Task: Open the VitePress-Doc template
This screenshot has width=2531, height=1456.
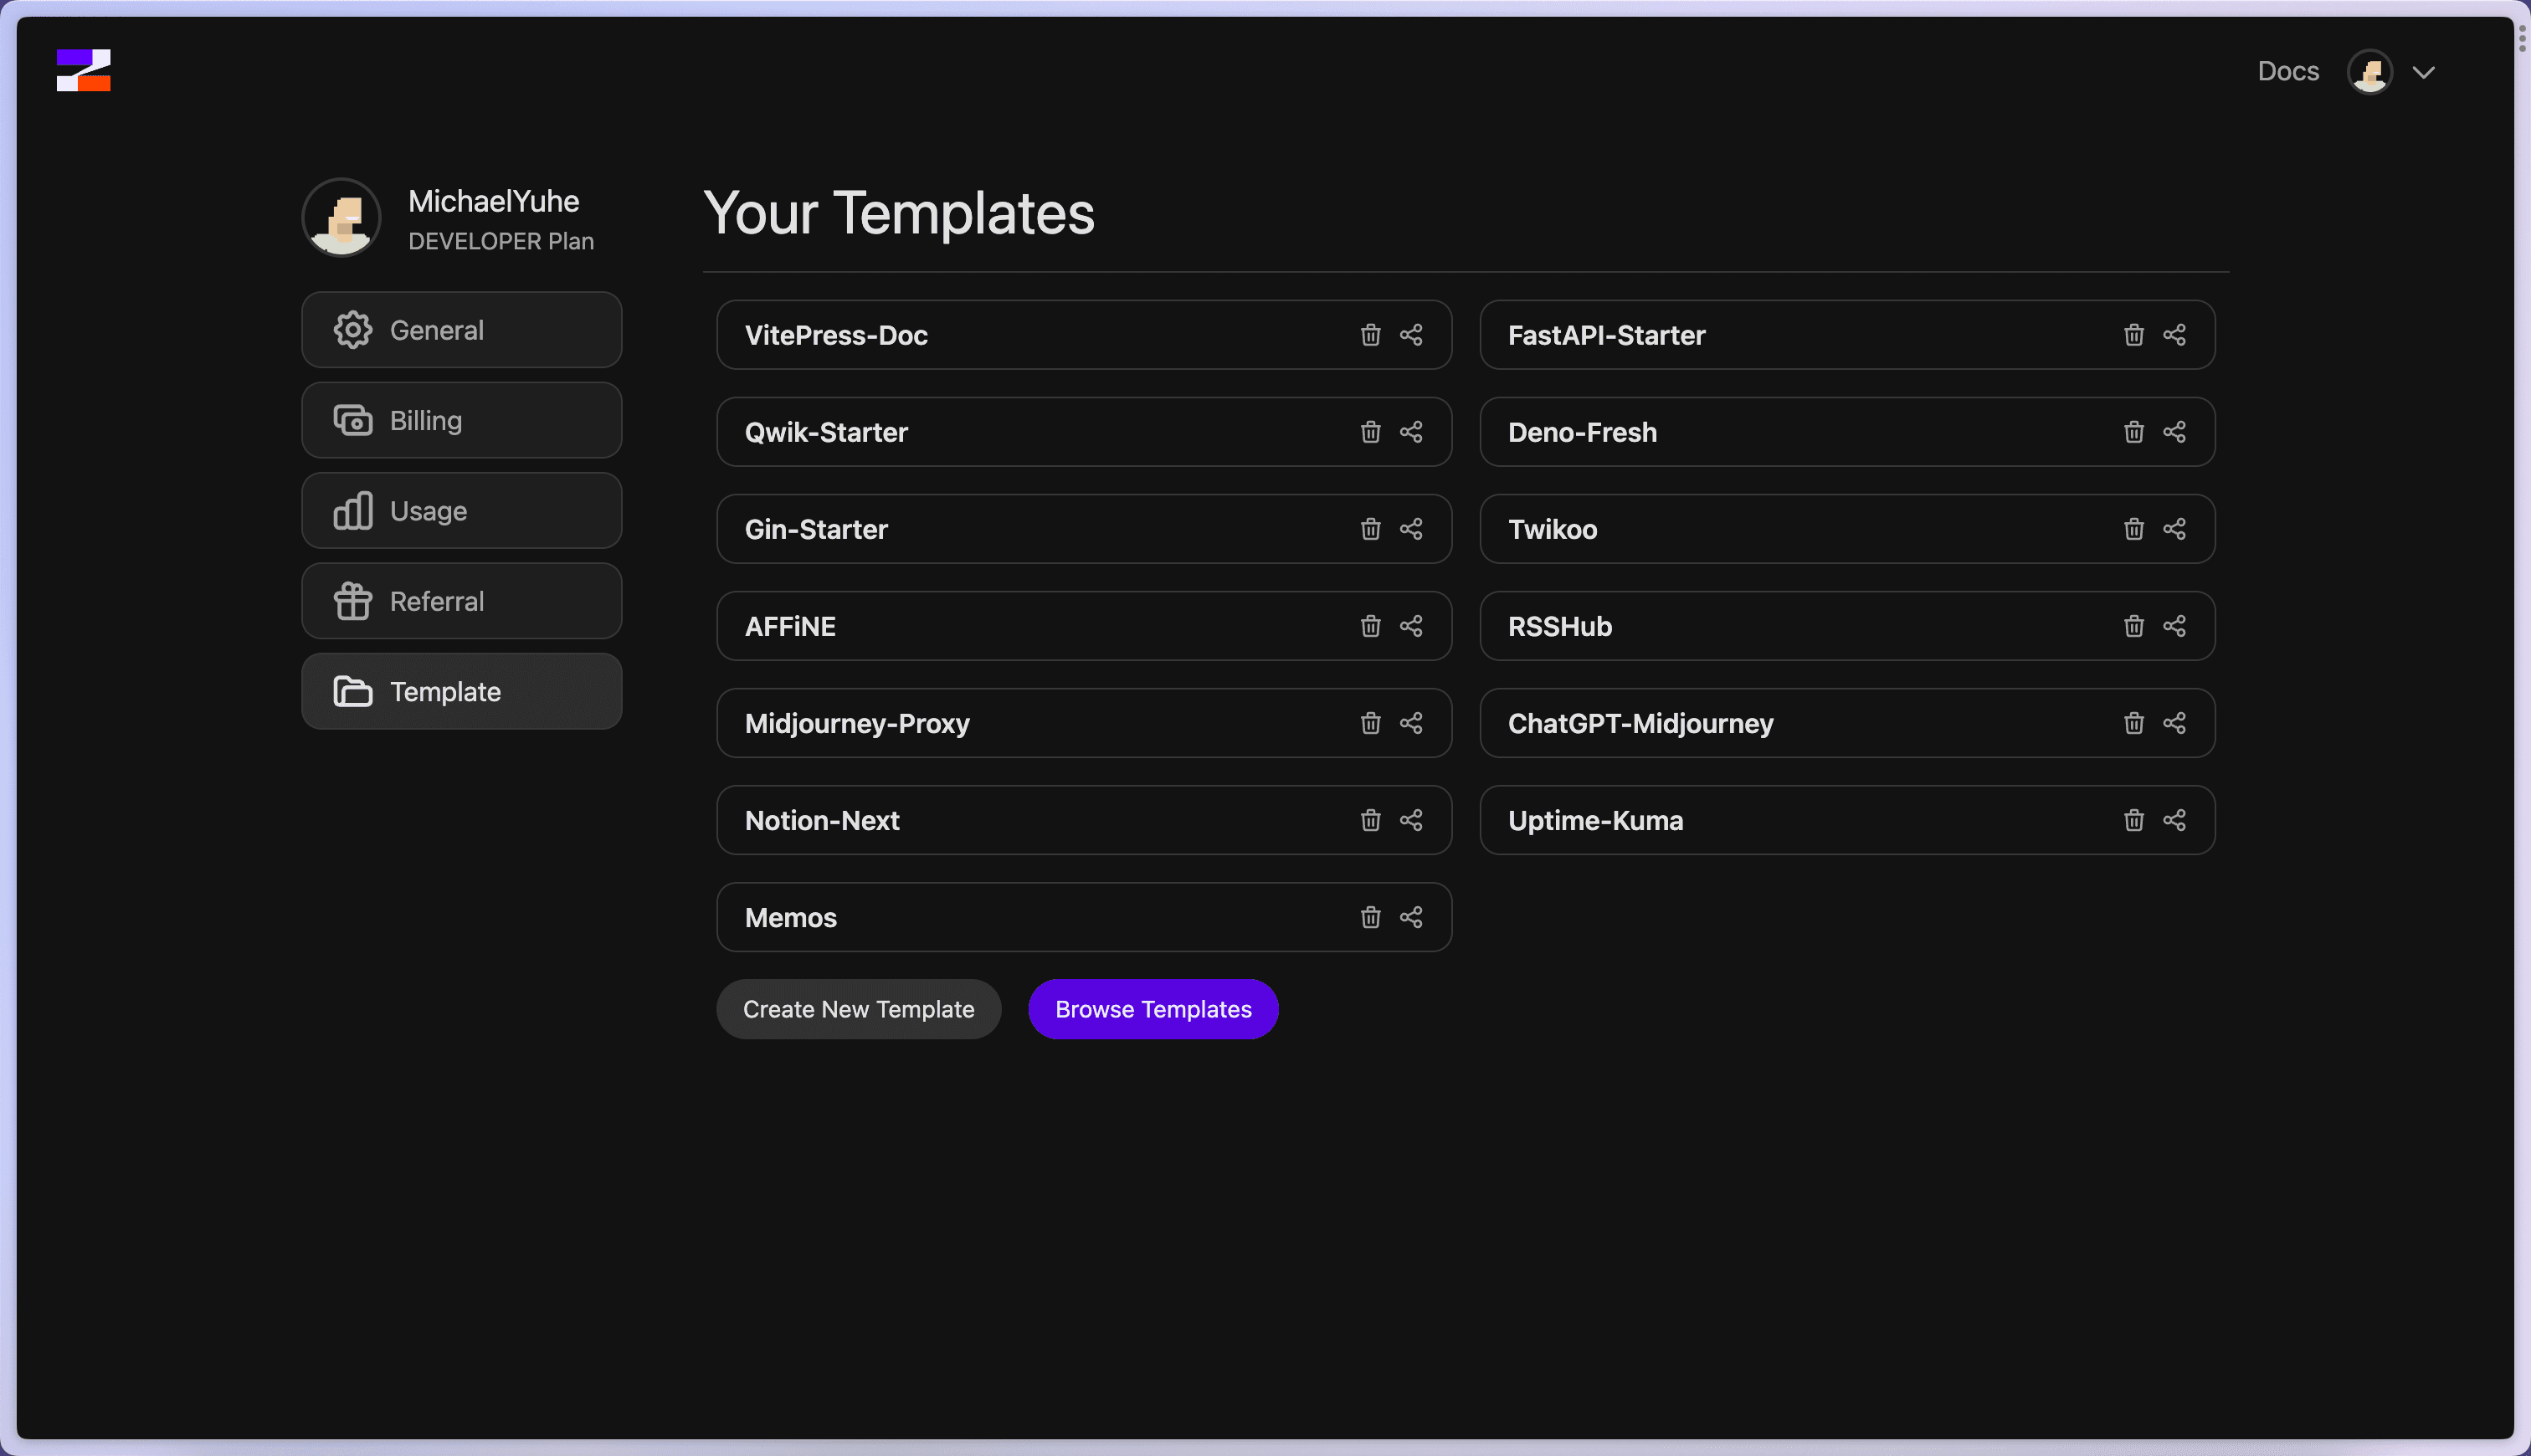Action: click(x=1084, y=335)
